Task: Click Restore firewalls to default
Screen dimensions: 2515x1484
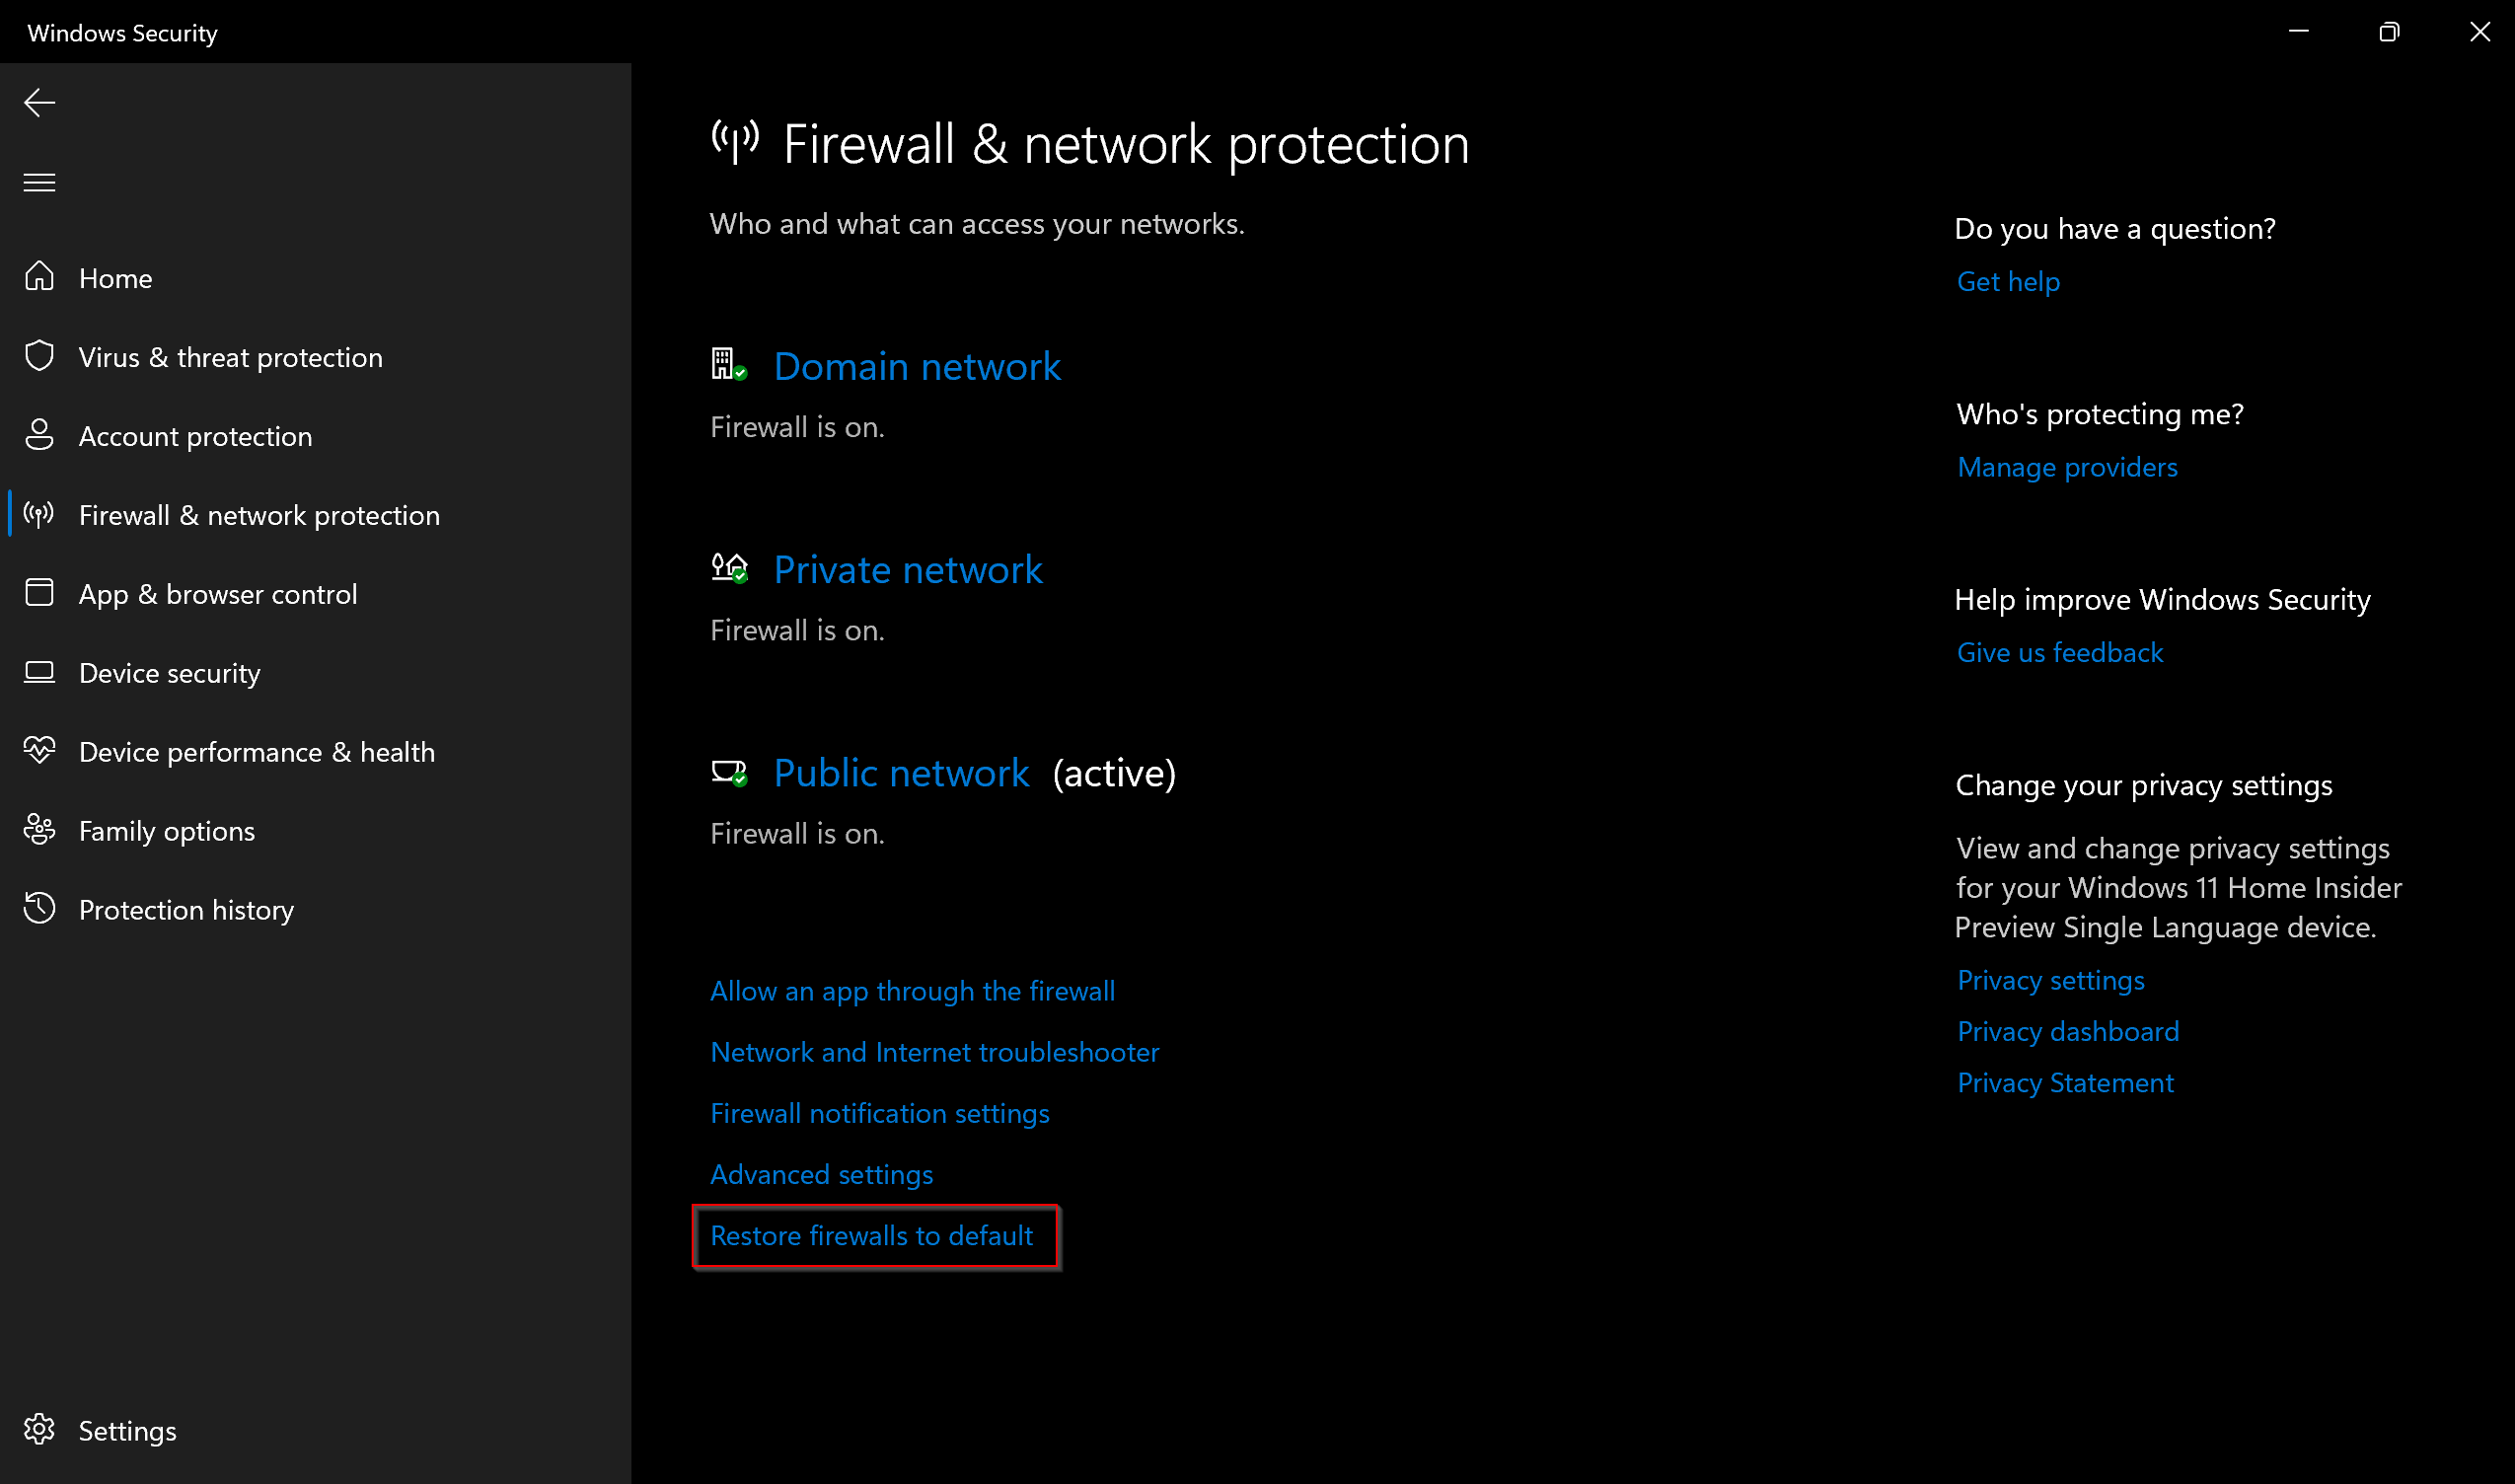Action: [x=871, y=1236]
